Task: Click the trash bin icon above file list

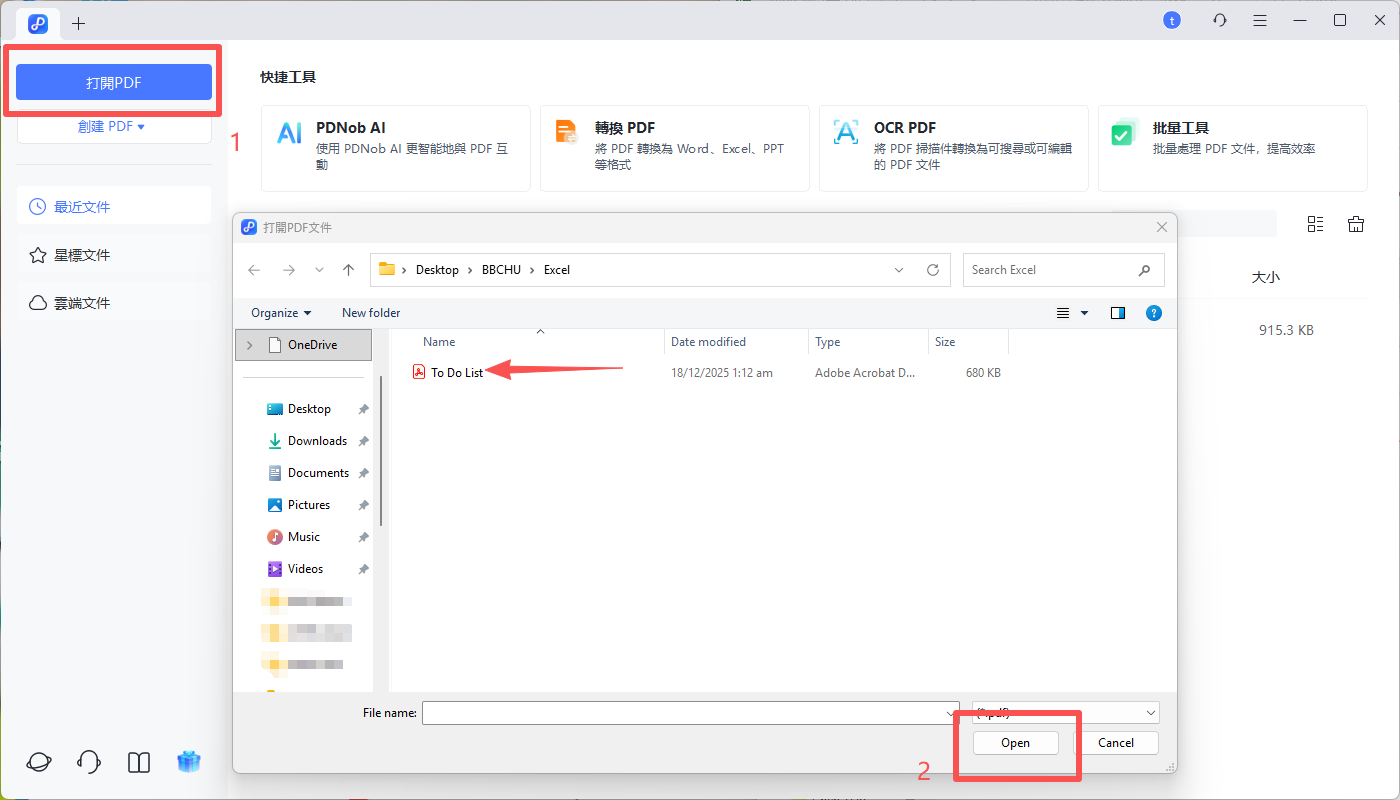Action: pyautogui.click(x=1356, y=224)
